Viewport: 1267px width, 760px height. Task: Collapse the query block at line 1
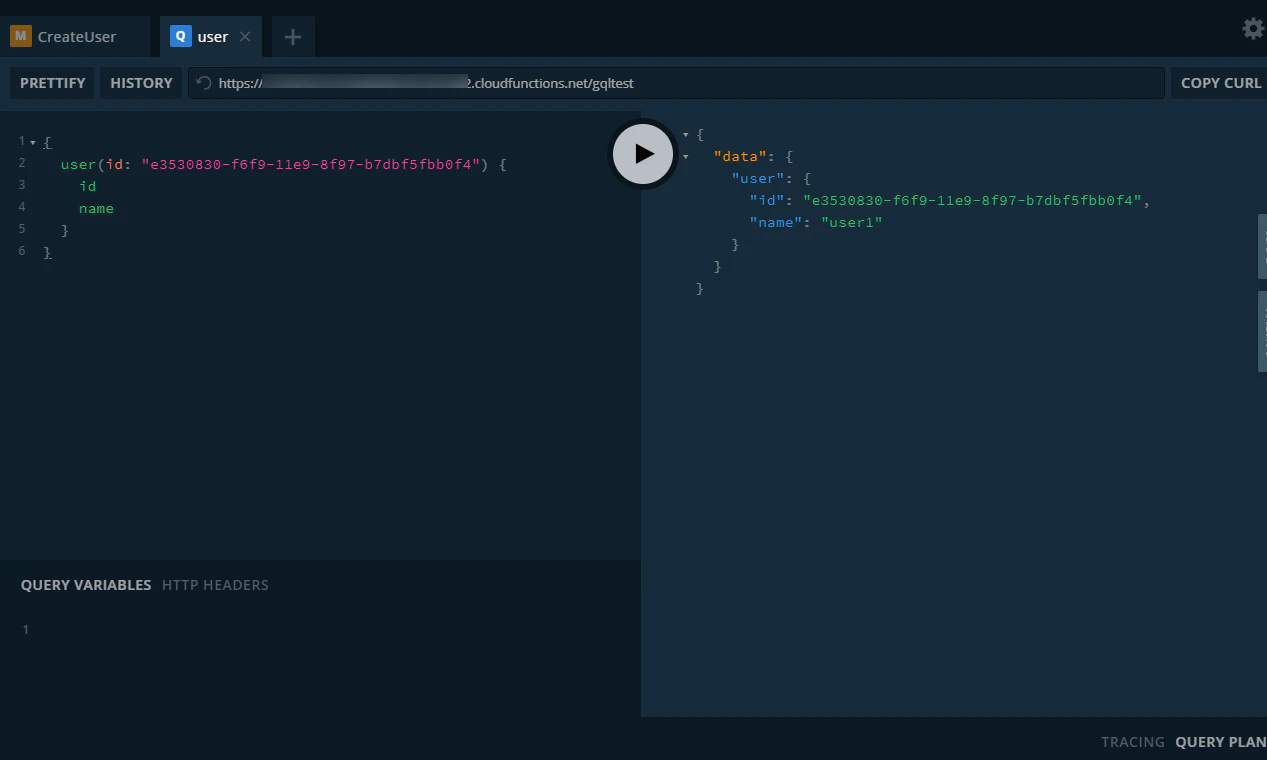(x=32, y=143)
